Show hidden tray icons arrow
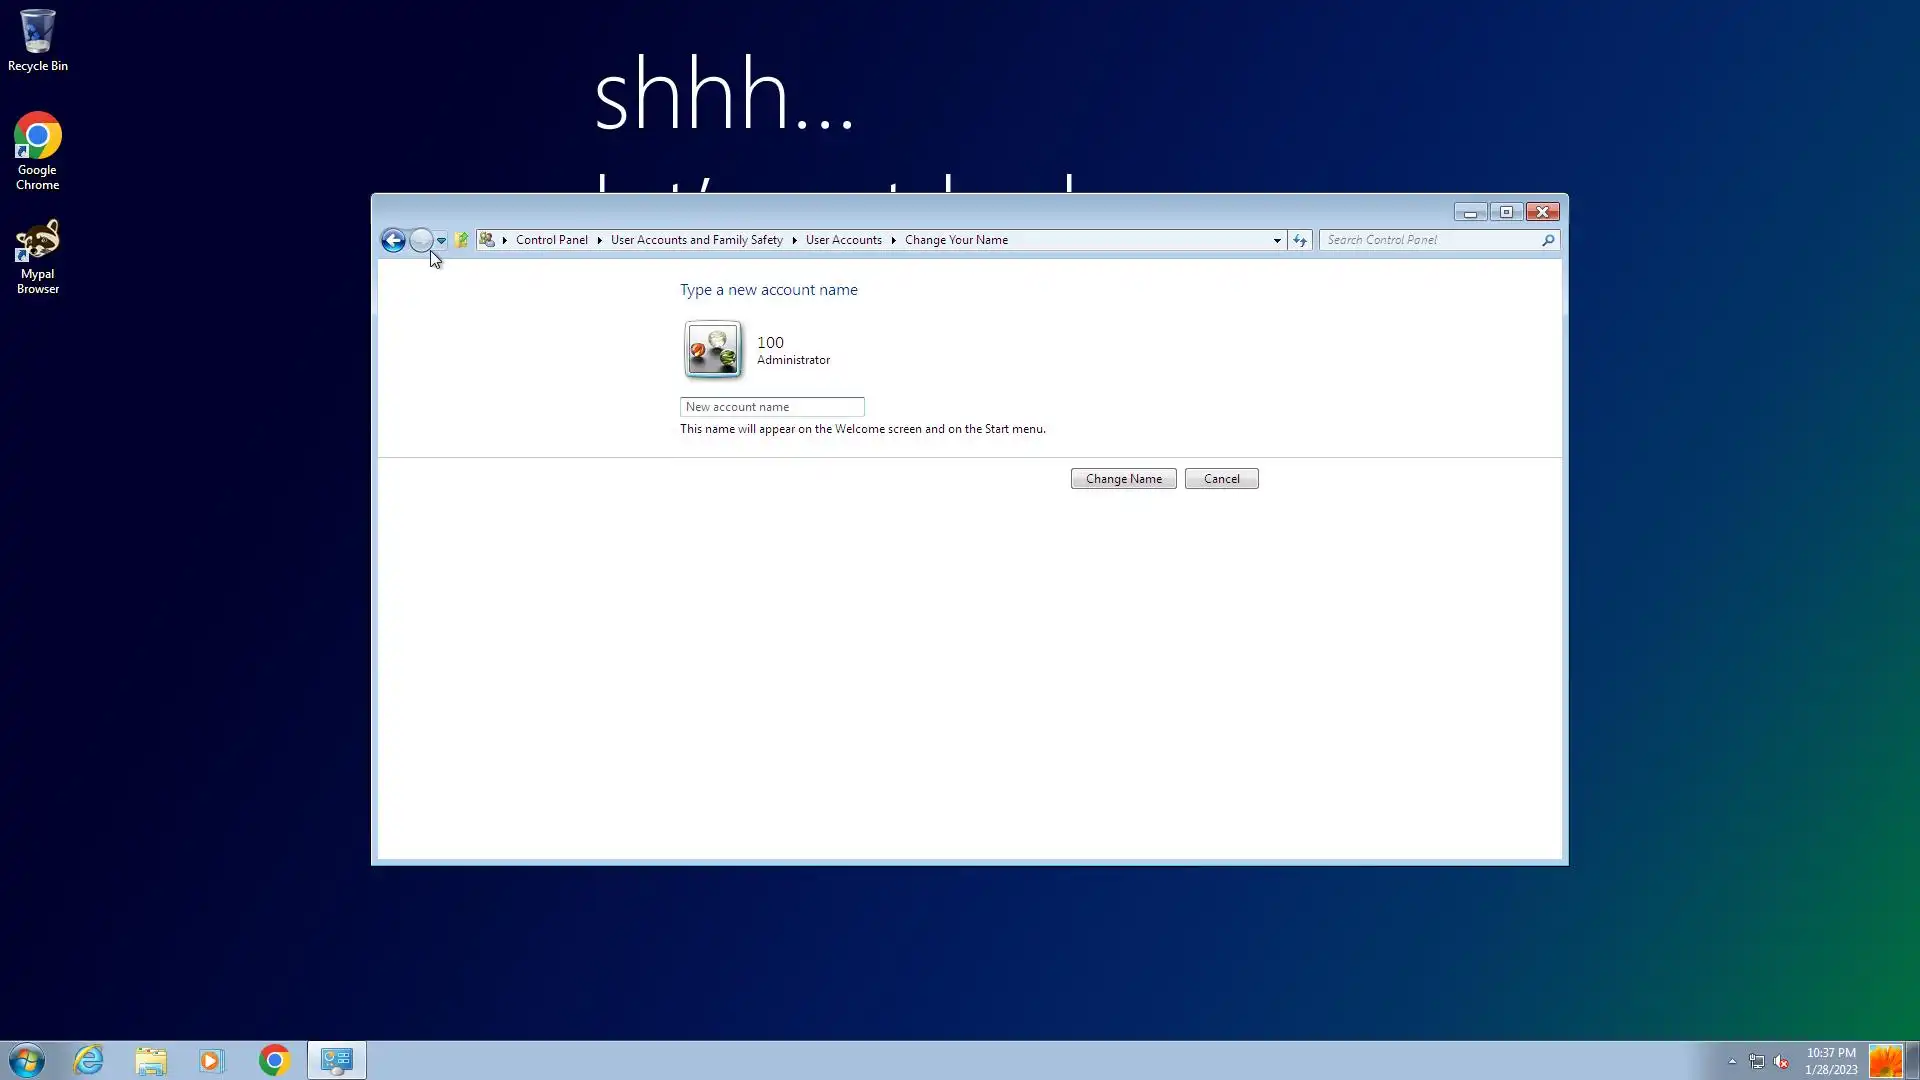Screen dimensions: 1920x1080 1732,1062
